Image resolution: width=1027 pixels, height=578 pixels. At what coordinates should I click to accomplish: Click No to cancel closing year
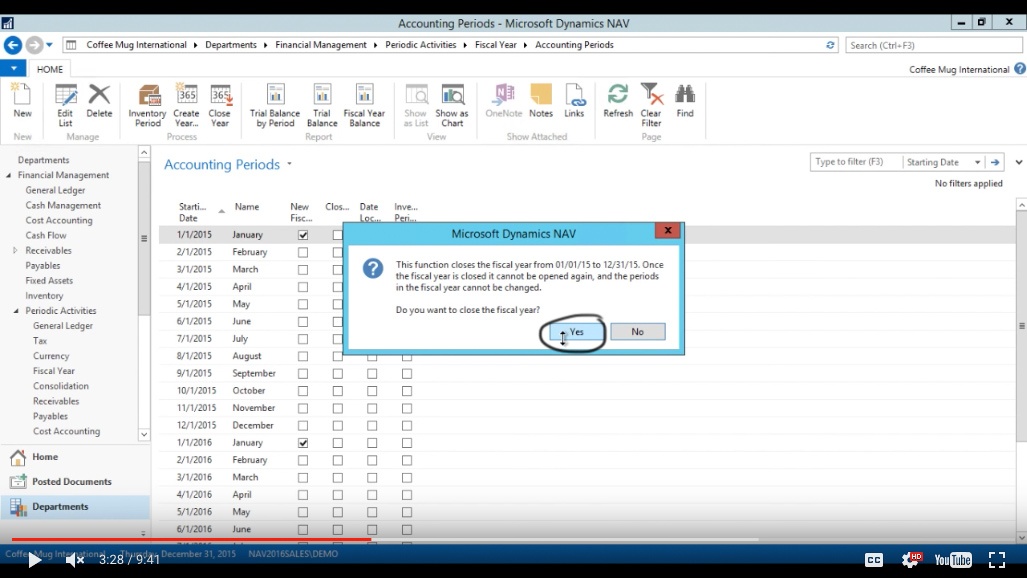[637, 332]
